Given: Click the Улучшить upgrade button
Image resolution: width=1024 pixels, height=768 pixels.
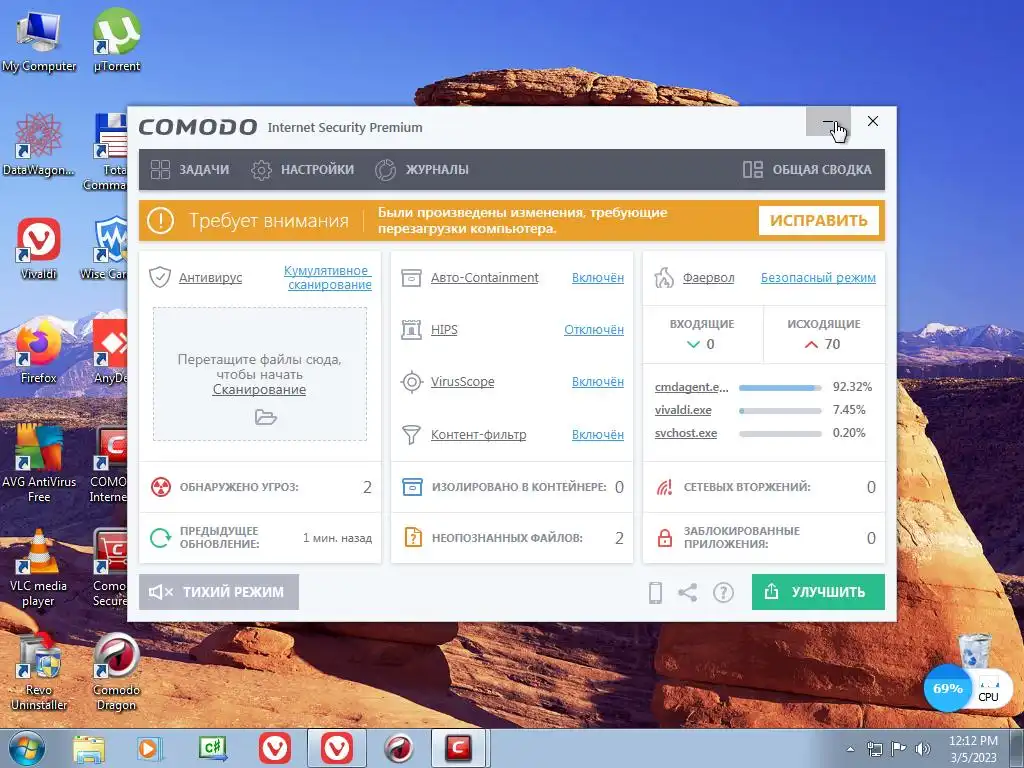Looking at the screenshot, I should (818, 592).
